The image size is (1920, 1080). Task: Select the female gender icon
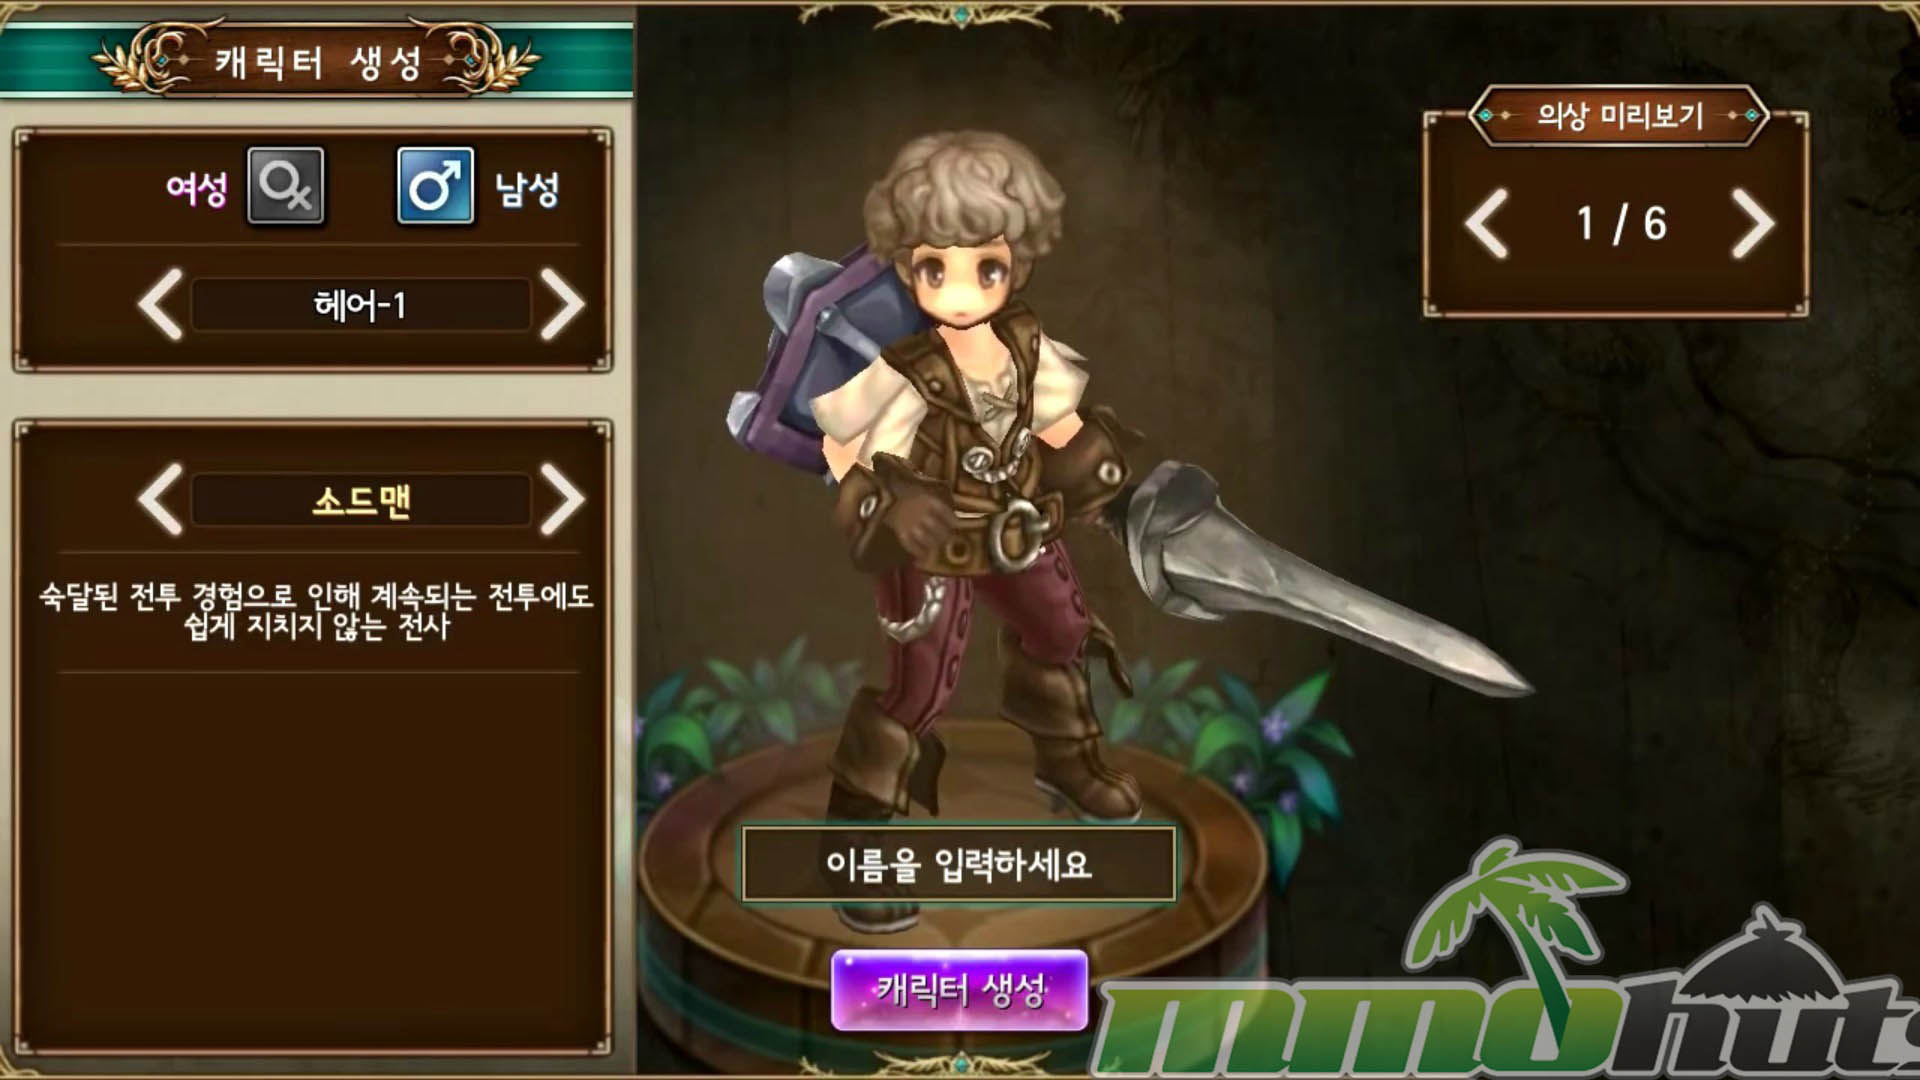click(286, 186)
